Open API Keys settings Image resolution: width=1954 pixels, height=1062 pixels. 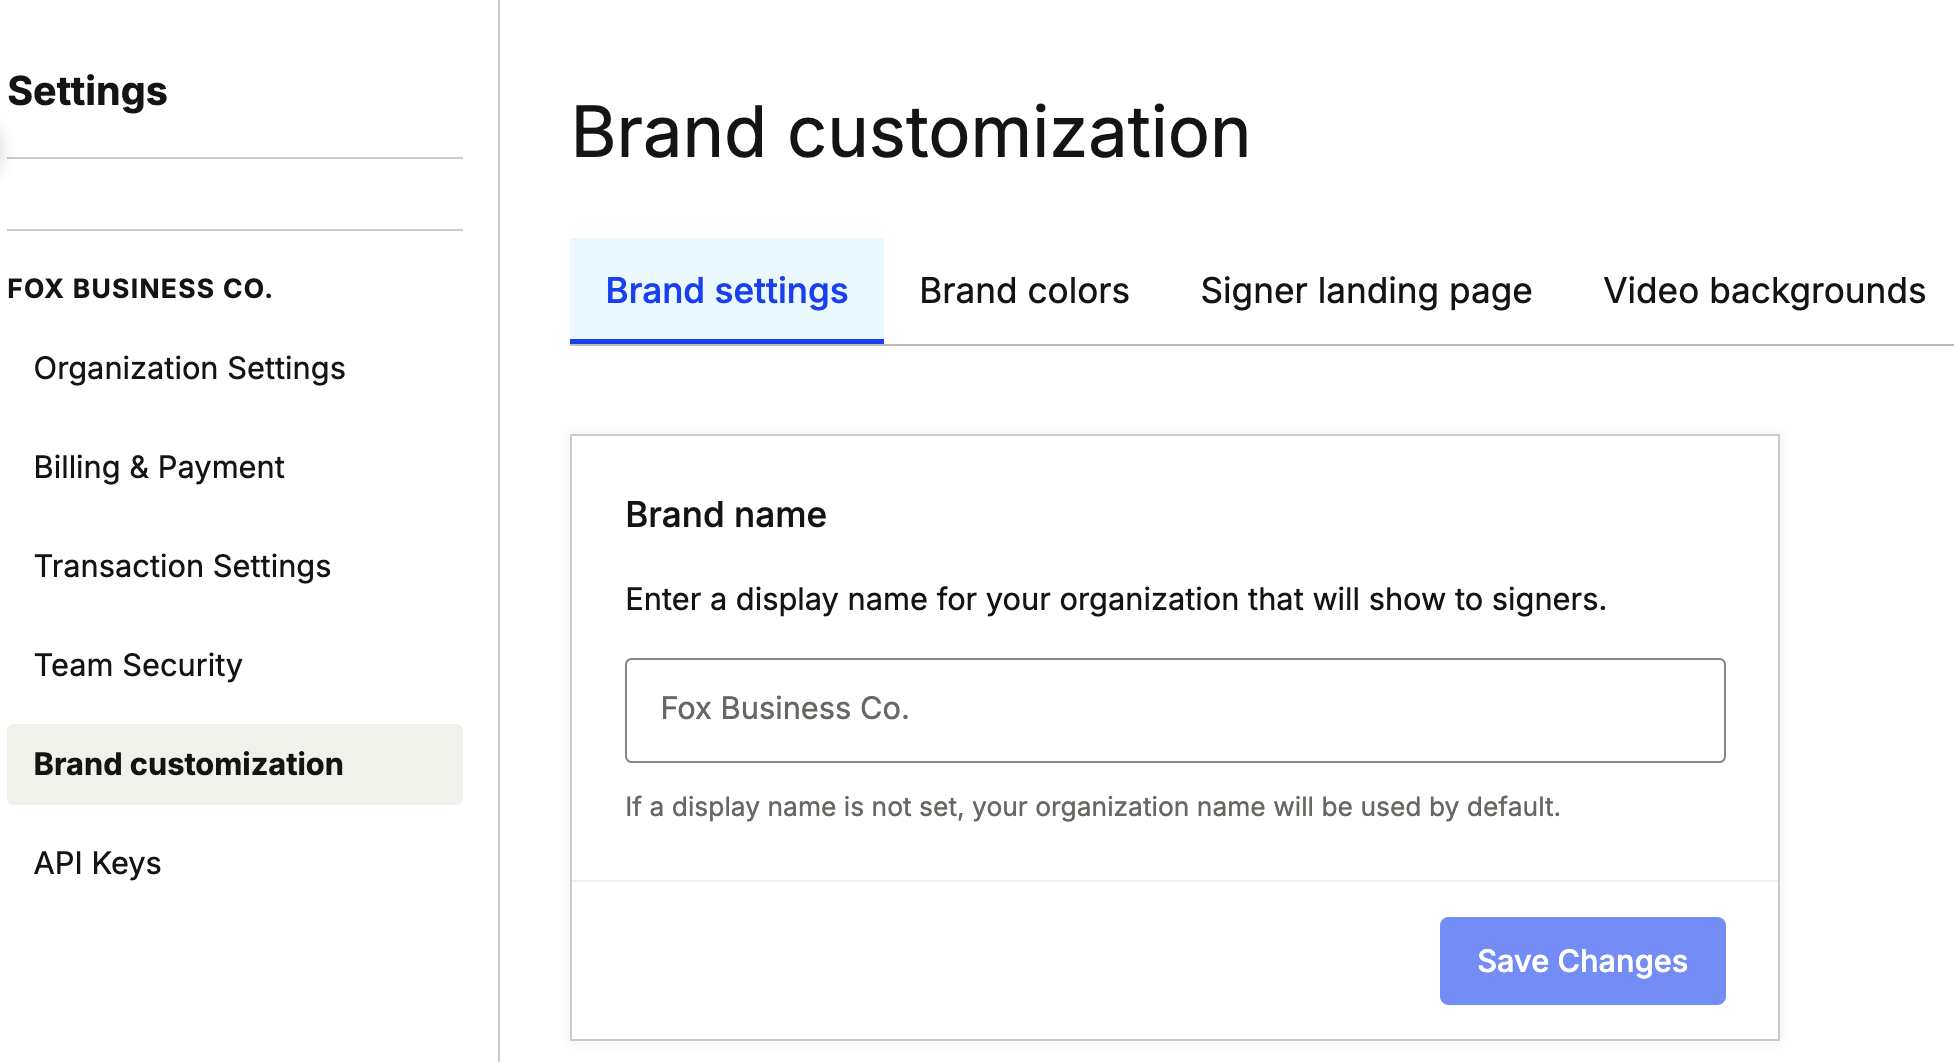point(98,863)
